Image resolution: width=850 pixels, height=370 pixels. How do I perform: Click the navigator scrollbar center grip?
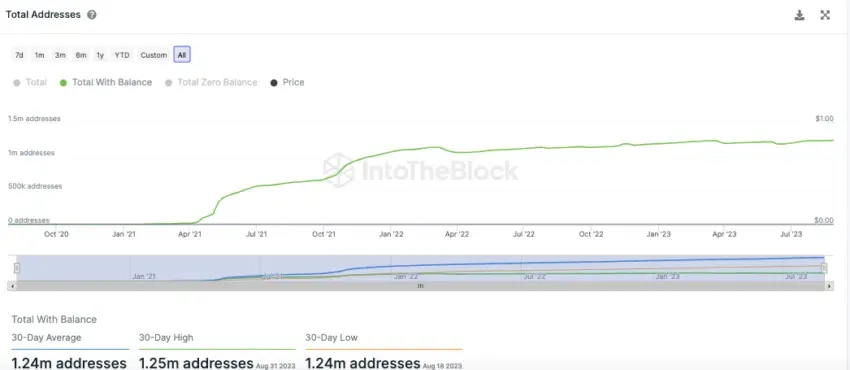click(420, 286)
